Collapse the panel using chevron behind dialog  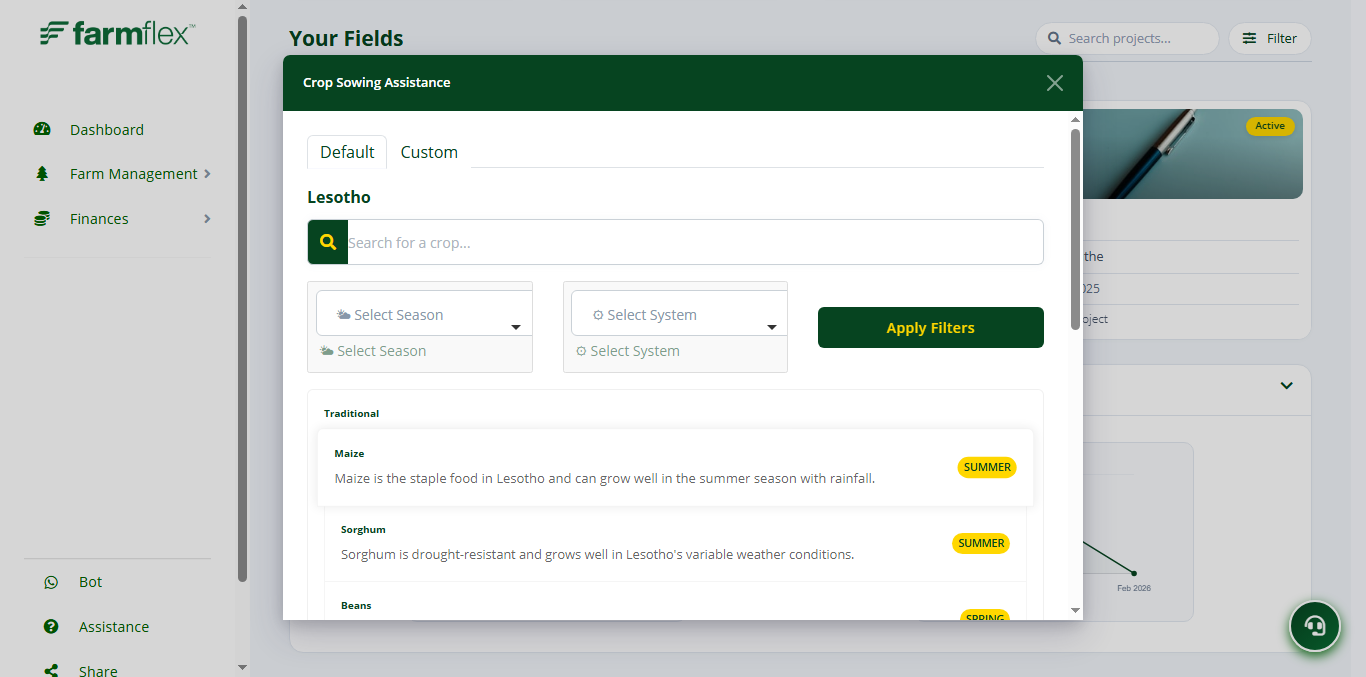1287,386
